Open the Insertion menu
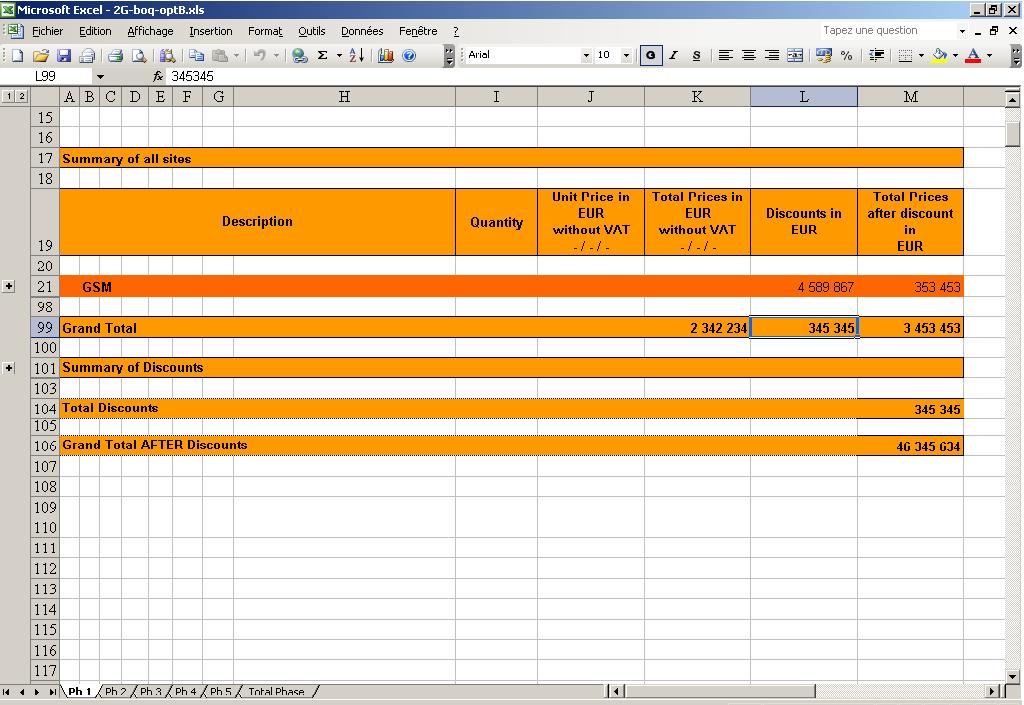Viewport: 1024px width, 705px height. pyautogui.click(x=210, y=32)
